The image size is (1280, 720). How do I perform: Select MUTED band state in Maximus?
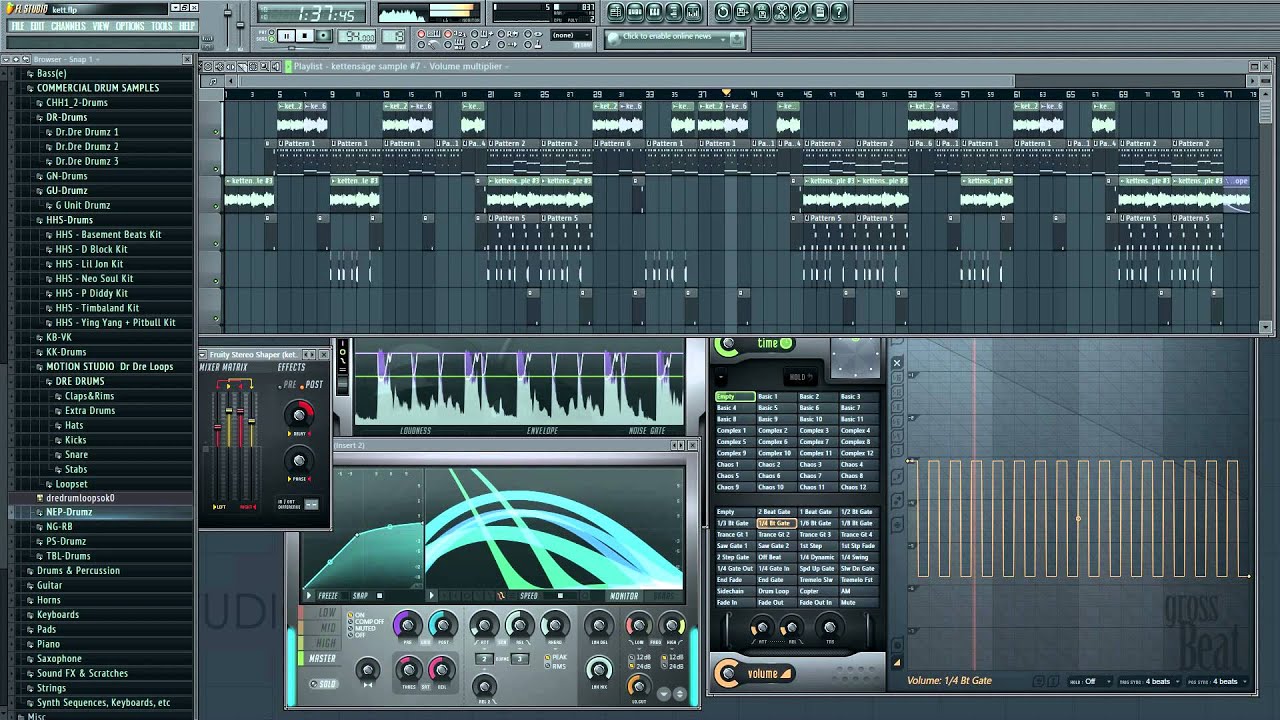pos(363,628)
